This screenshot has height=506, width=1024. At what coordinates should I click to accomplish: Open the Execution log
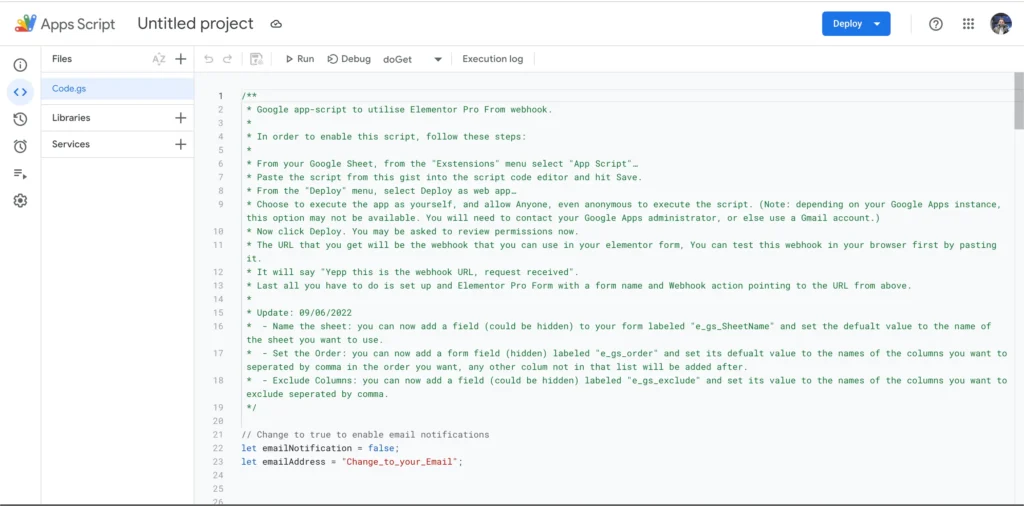(x=492, y=59)
